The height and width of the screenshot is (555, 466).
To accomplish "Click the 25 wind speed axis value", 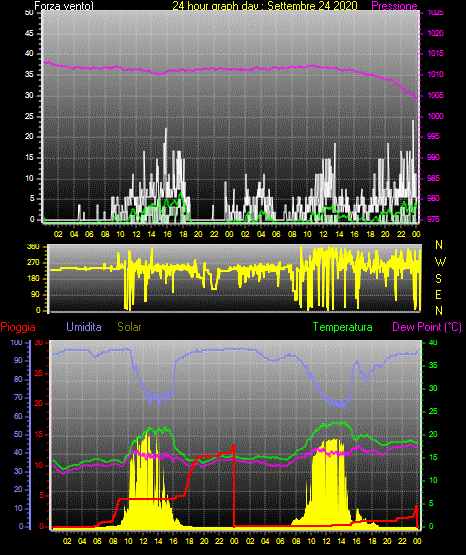I will point(29,116).
